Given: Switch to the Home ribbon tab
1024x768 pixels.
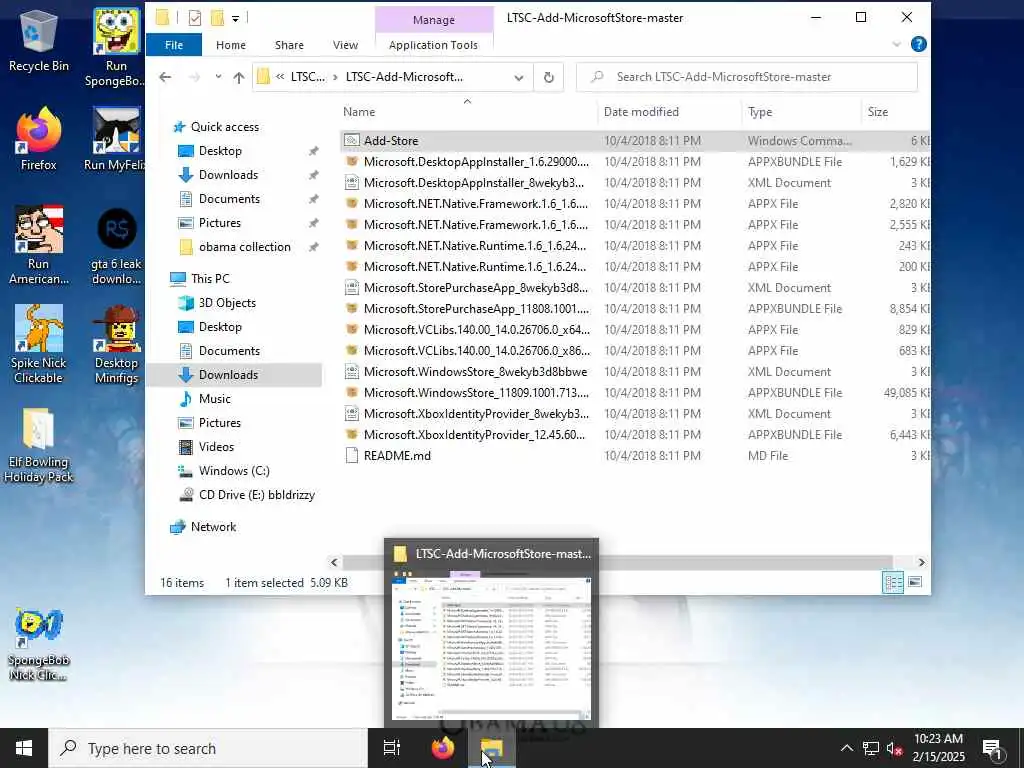Looking at the screenshot, I should point(231,45).
